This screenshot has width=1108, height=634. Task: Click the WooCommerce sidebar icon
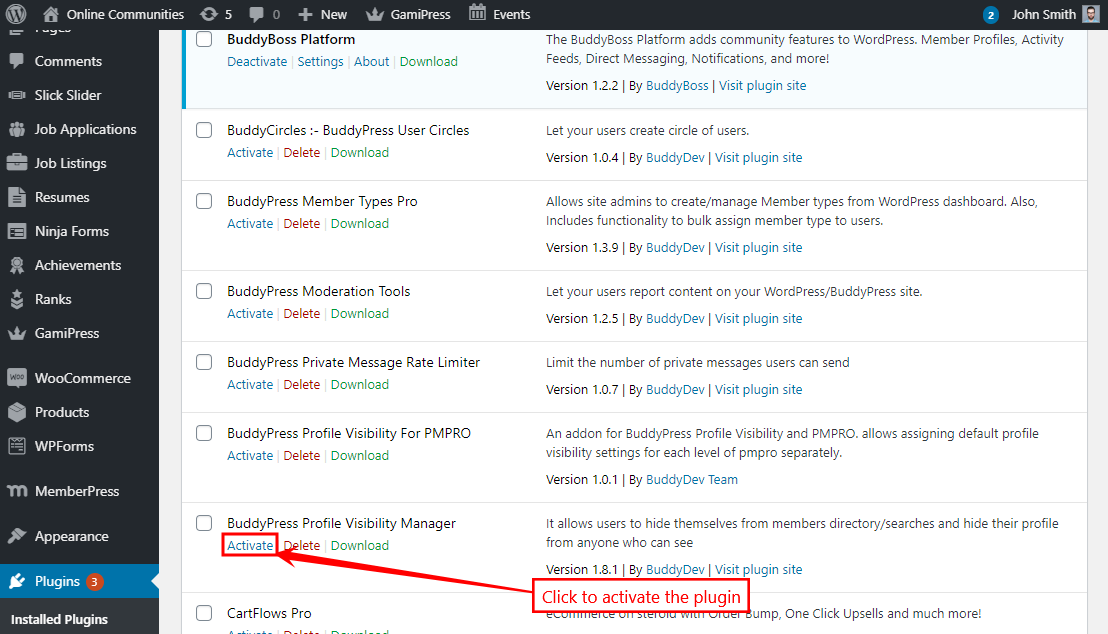click(x=17, y=378)
